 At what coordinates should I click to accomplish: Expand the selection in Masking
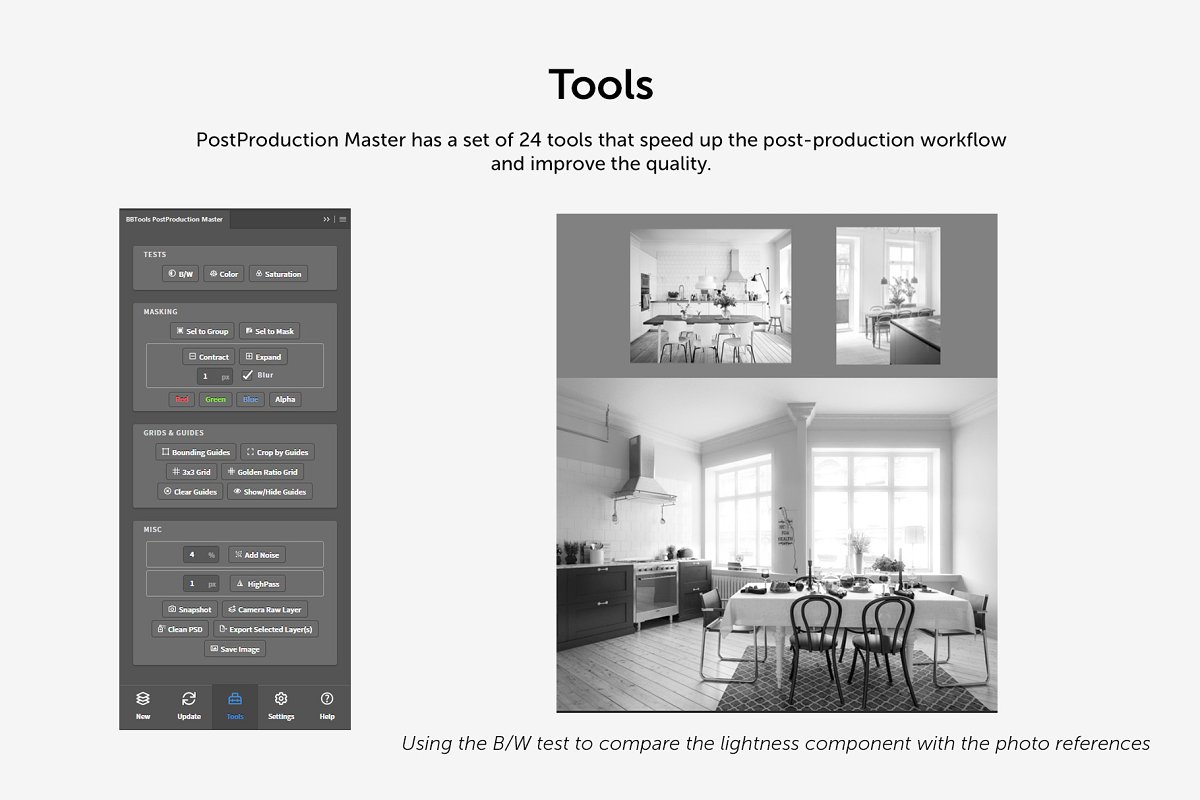(263, 356)
